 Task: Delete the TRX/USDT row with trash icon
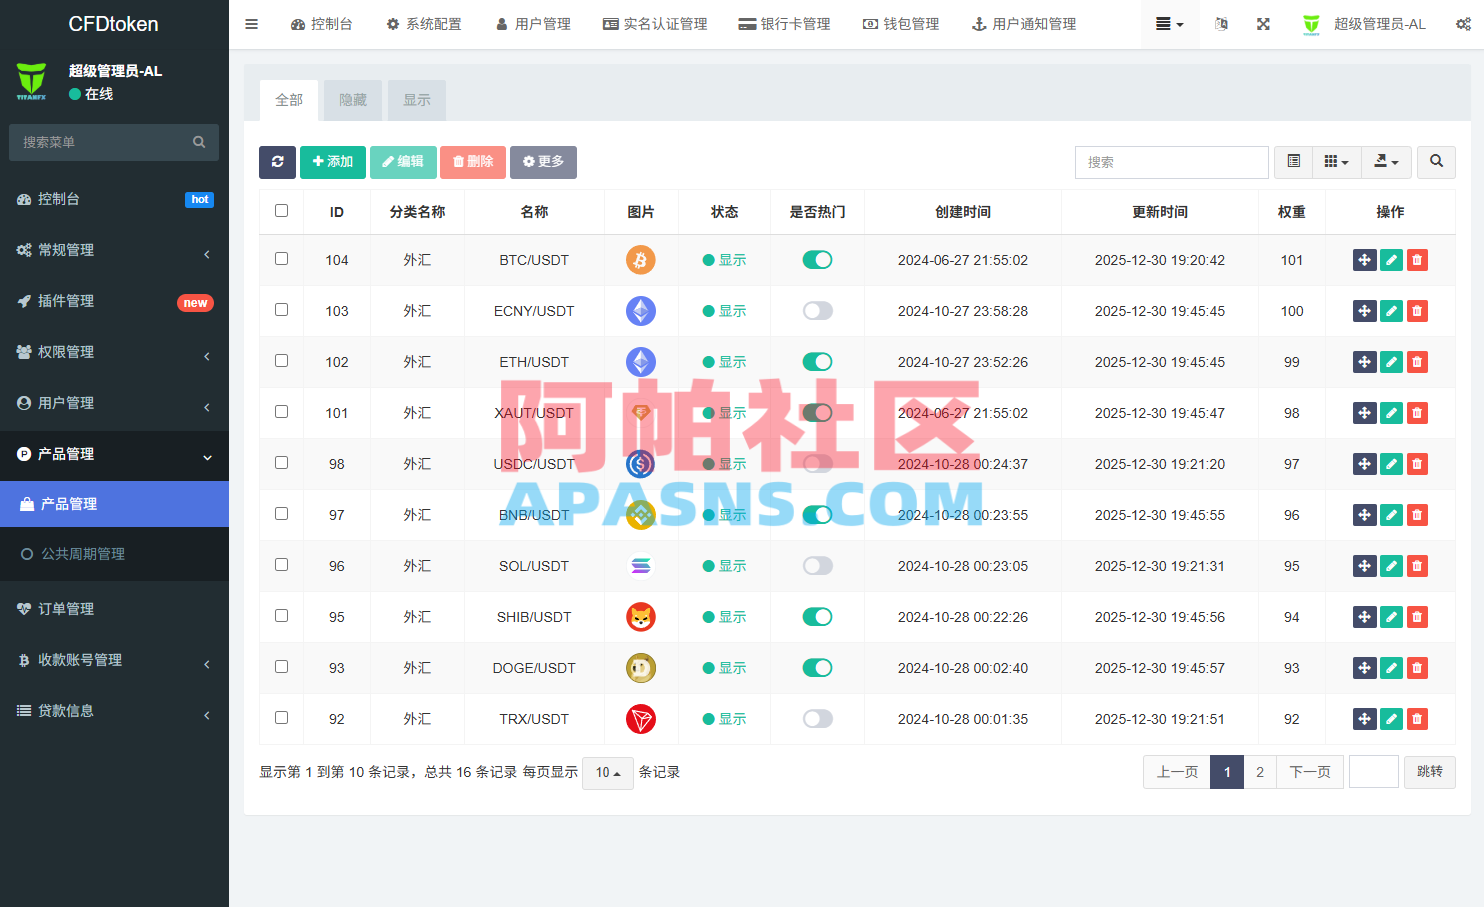pos(1417,719)
